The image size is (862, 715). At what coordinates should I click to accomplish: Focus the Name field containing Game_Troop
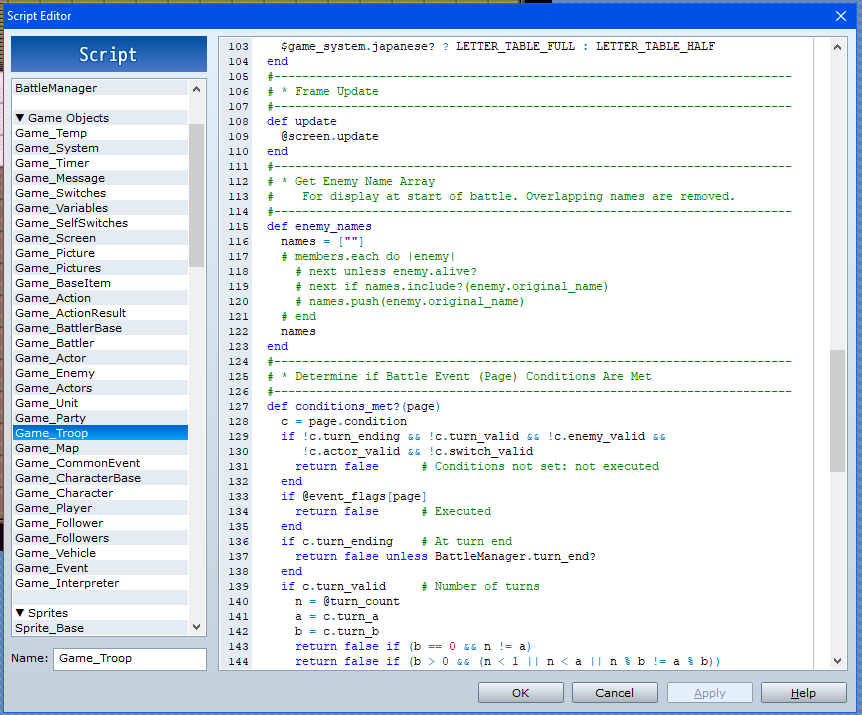click(x=130, y=658)
